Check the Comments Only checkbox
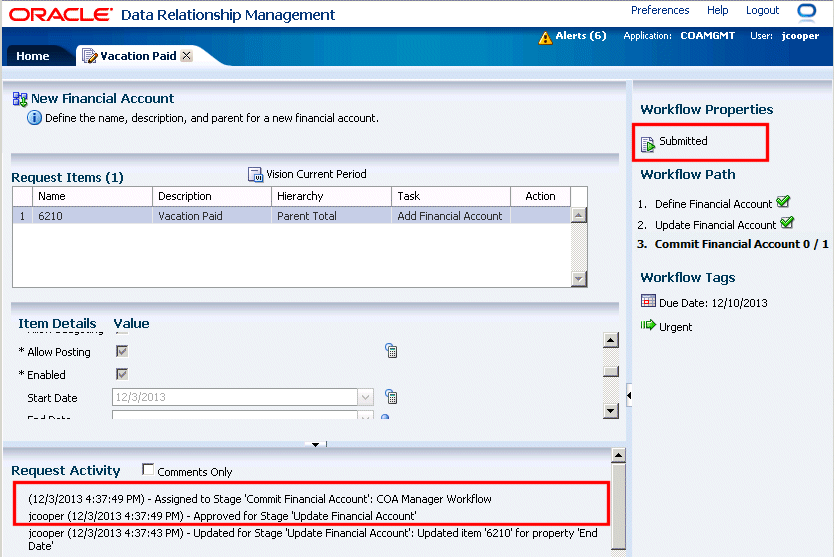This screenshot has width=834, height=557. (148, 470)
